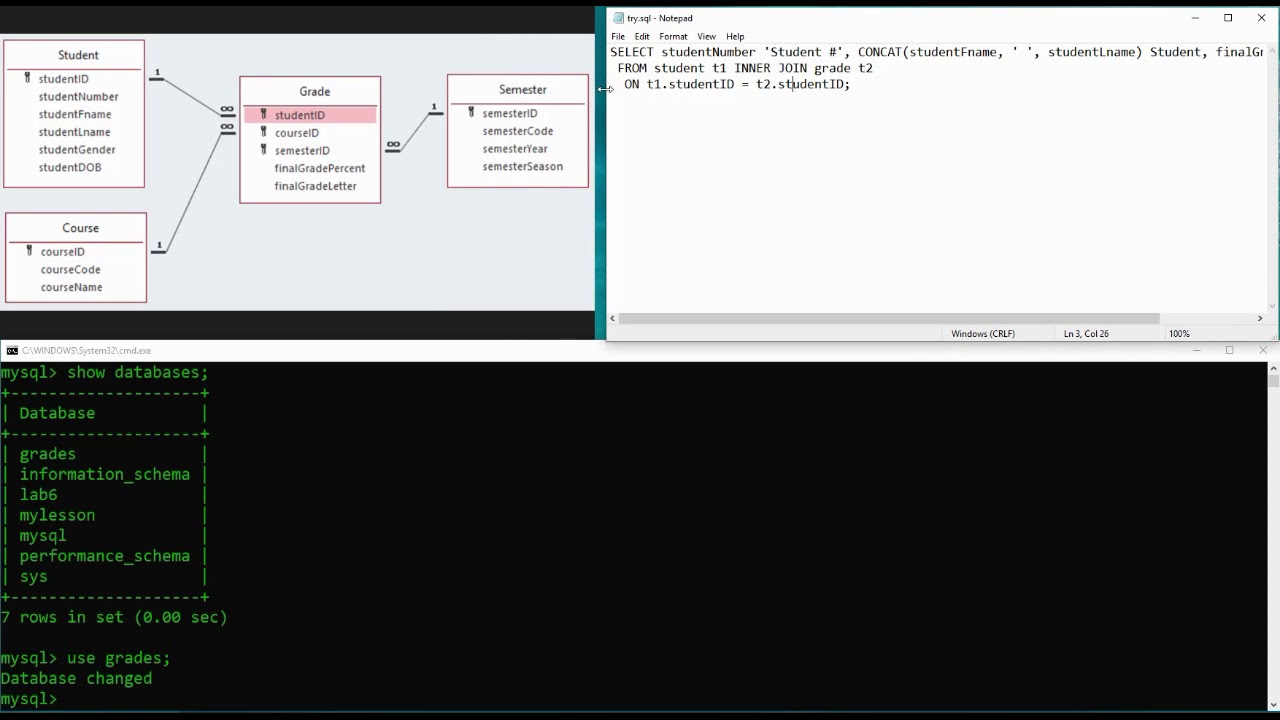Click the cmd.exe icon in title bar
This screenshot has width=1280, height=720.
pyautogui.click(x=12, y=351)
